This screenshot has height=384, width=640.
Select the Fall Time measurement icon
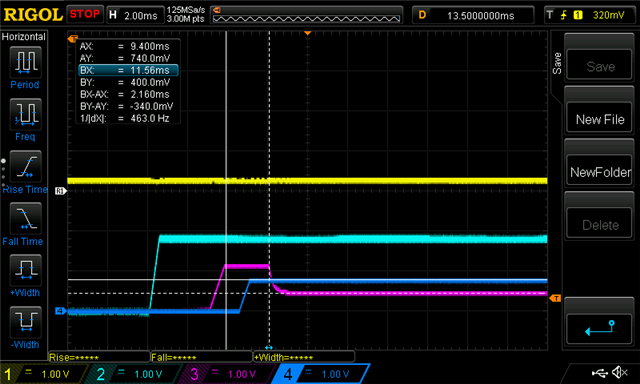coord(25,218)
